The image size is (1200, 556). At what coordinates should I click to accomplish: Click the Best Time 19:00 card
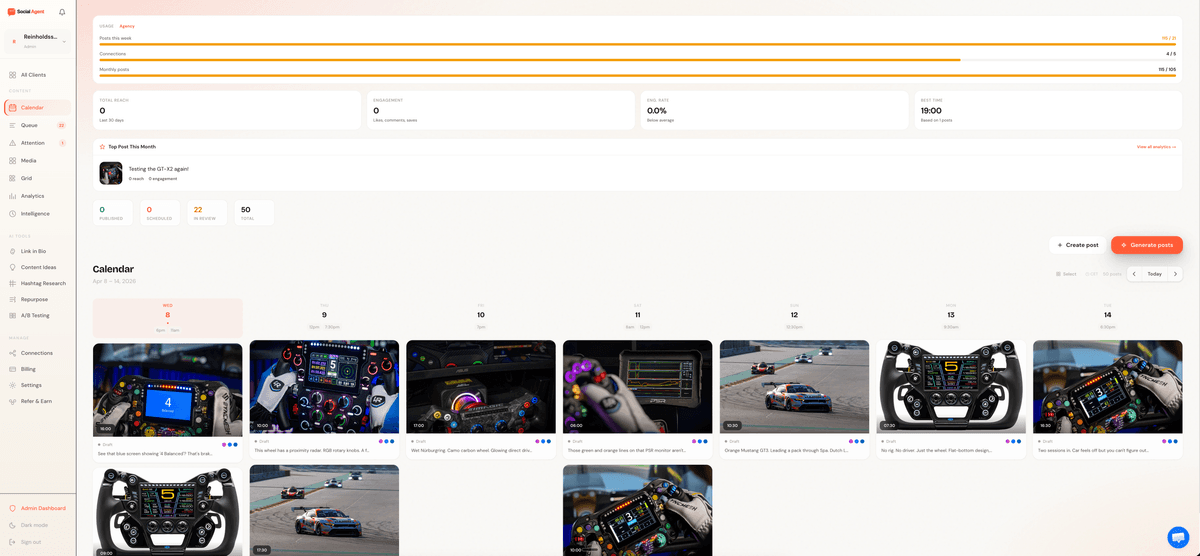tap(1048, 110)
